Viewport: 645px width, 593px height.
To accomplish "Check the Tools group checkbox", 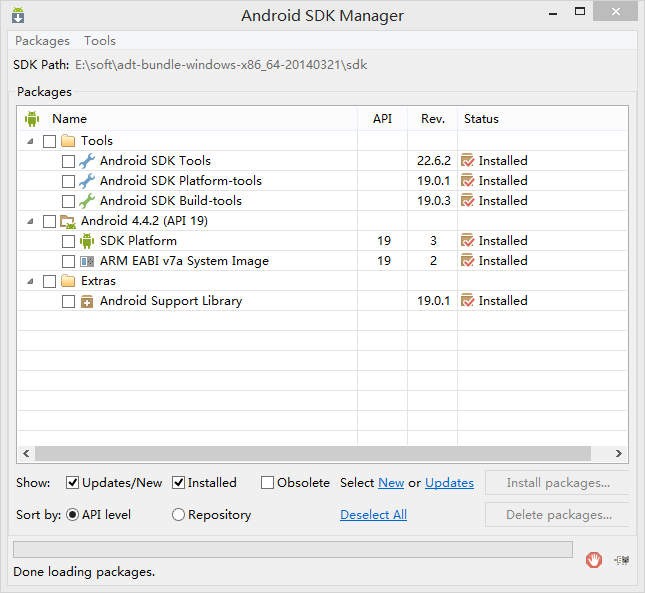I will pos(49,141).
